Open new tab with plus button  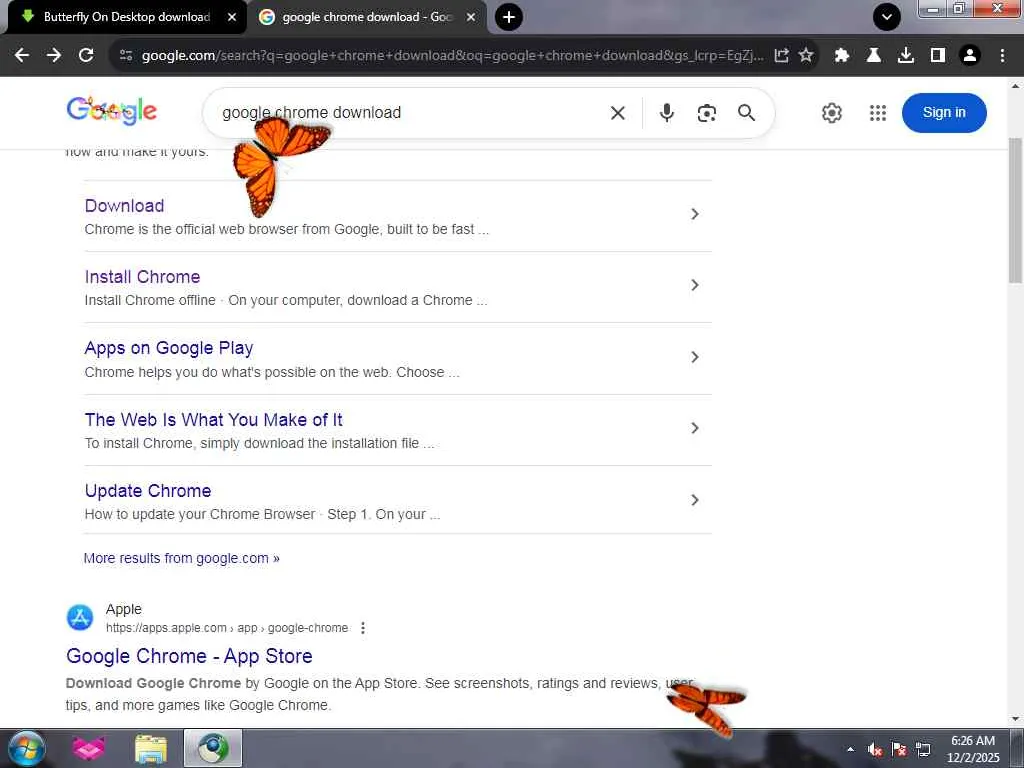(x=509, y=17)
